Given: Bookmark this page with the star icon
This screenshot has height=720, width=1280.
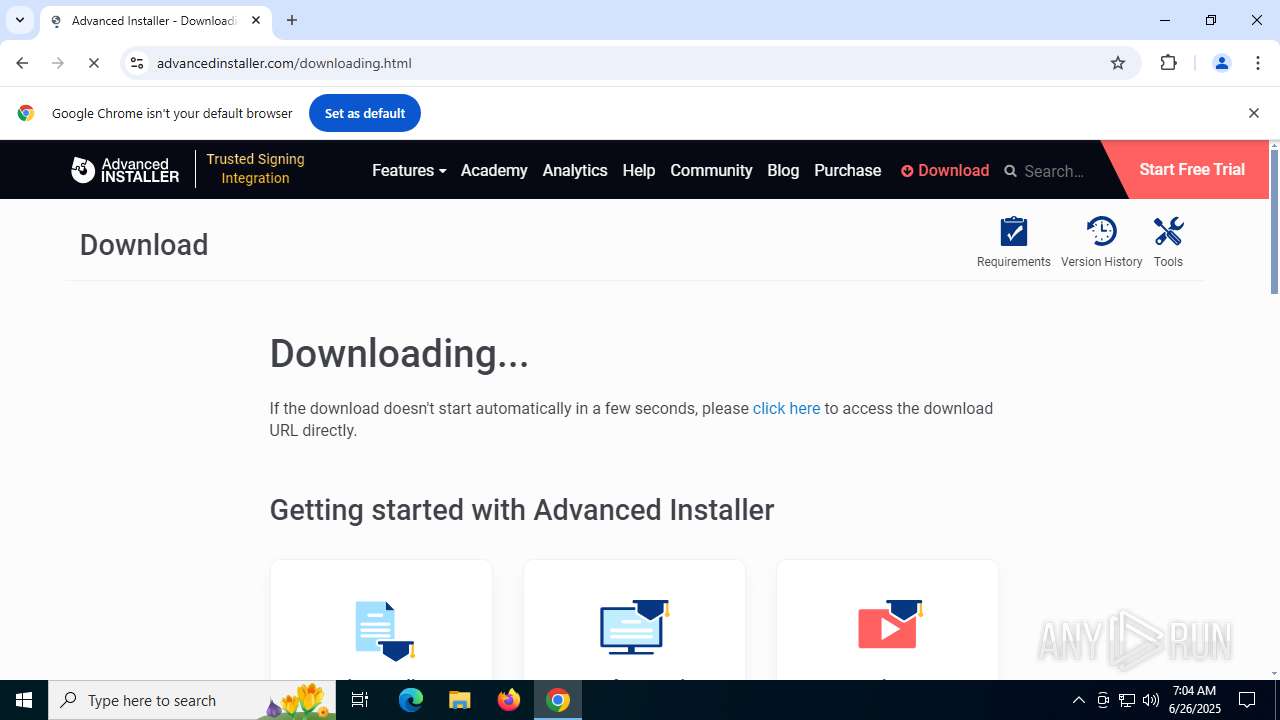Looking at the screenshot, I should tap(1118, 63).
